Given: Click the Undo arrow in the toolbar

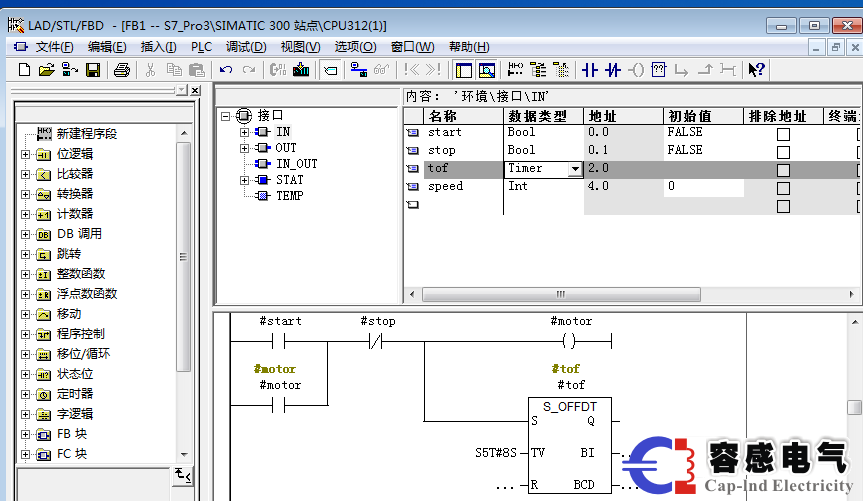Looking at the screenshot, I should point(226,70).
